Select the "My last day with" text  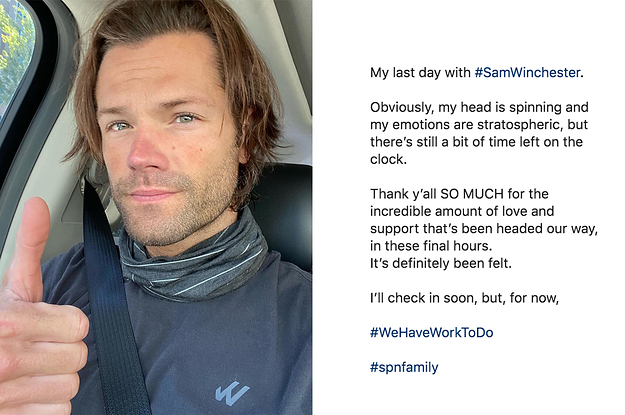[x=420, y=73]
